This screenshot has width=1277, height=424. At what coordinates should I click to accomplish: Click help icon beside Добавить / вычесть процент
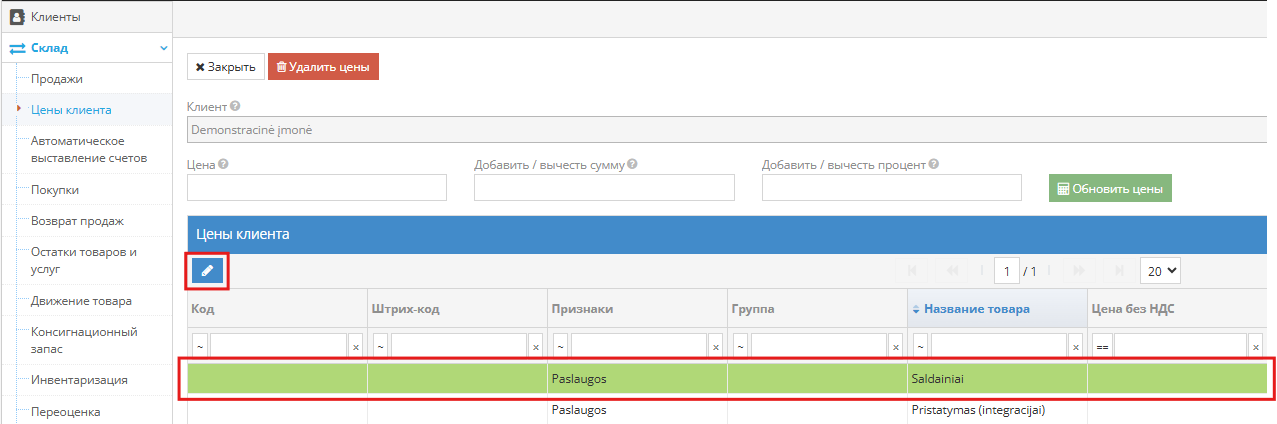click(934, 164)
